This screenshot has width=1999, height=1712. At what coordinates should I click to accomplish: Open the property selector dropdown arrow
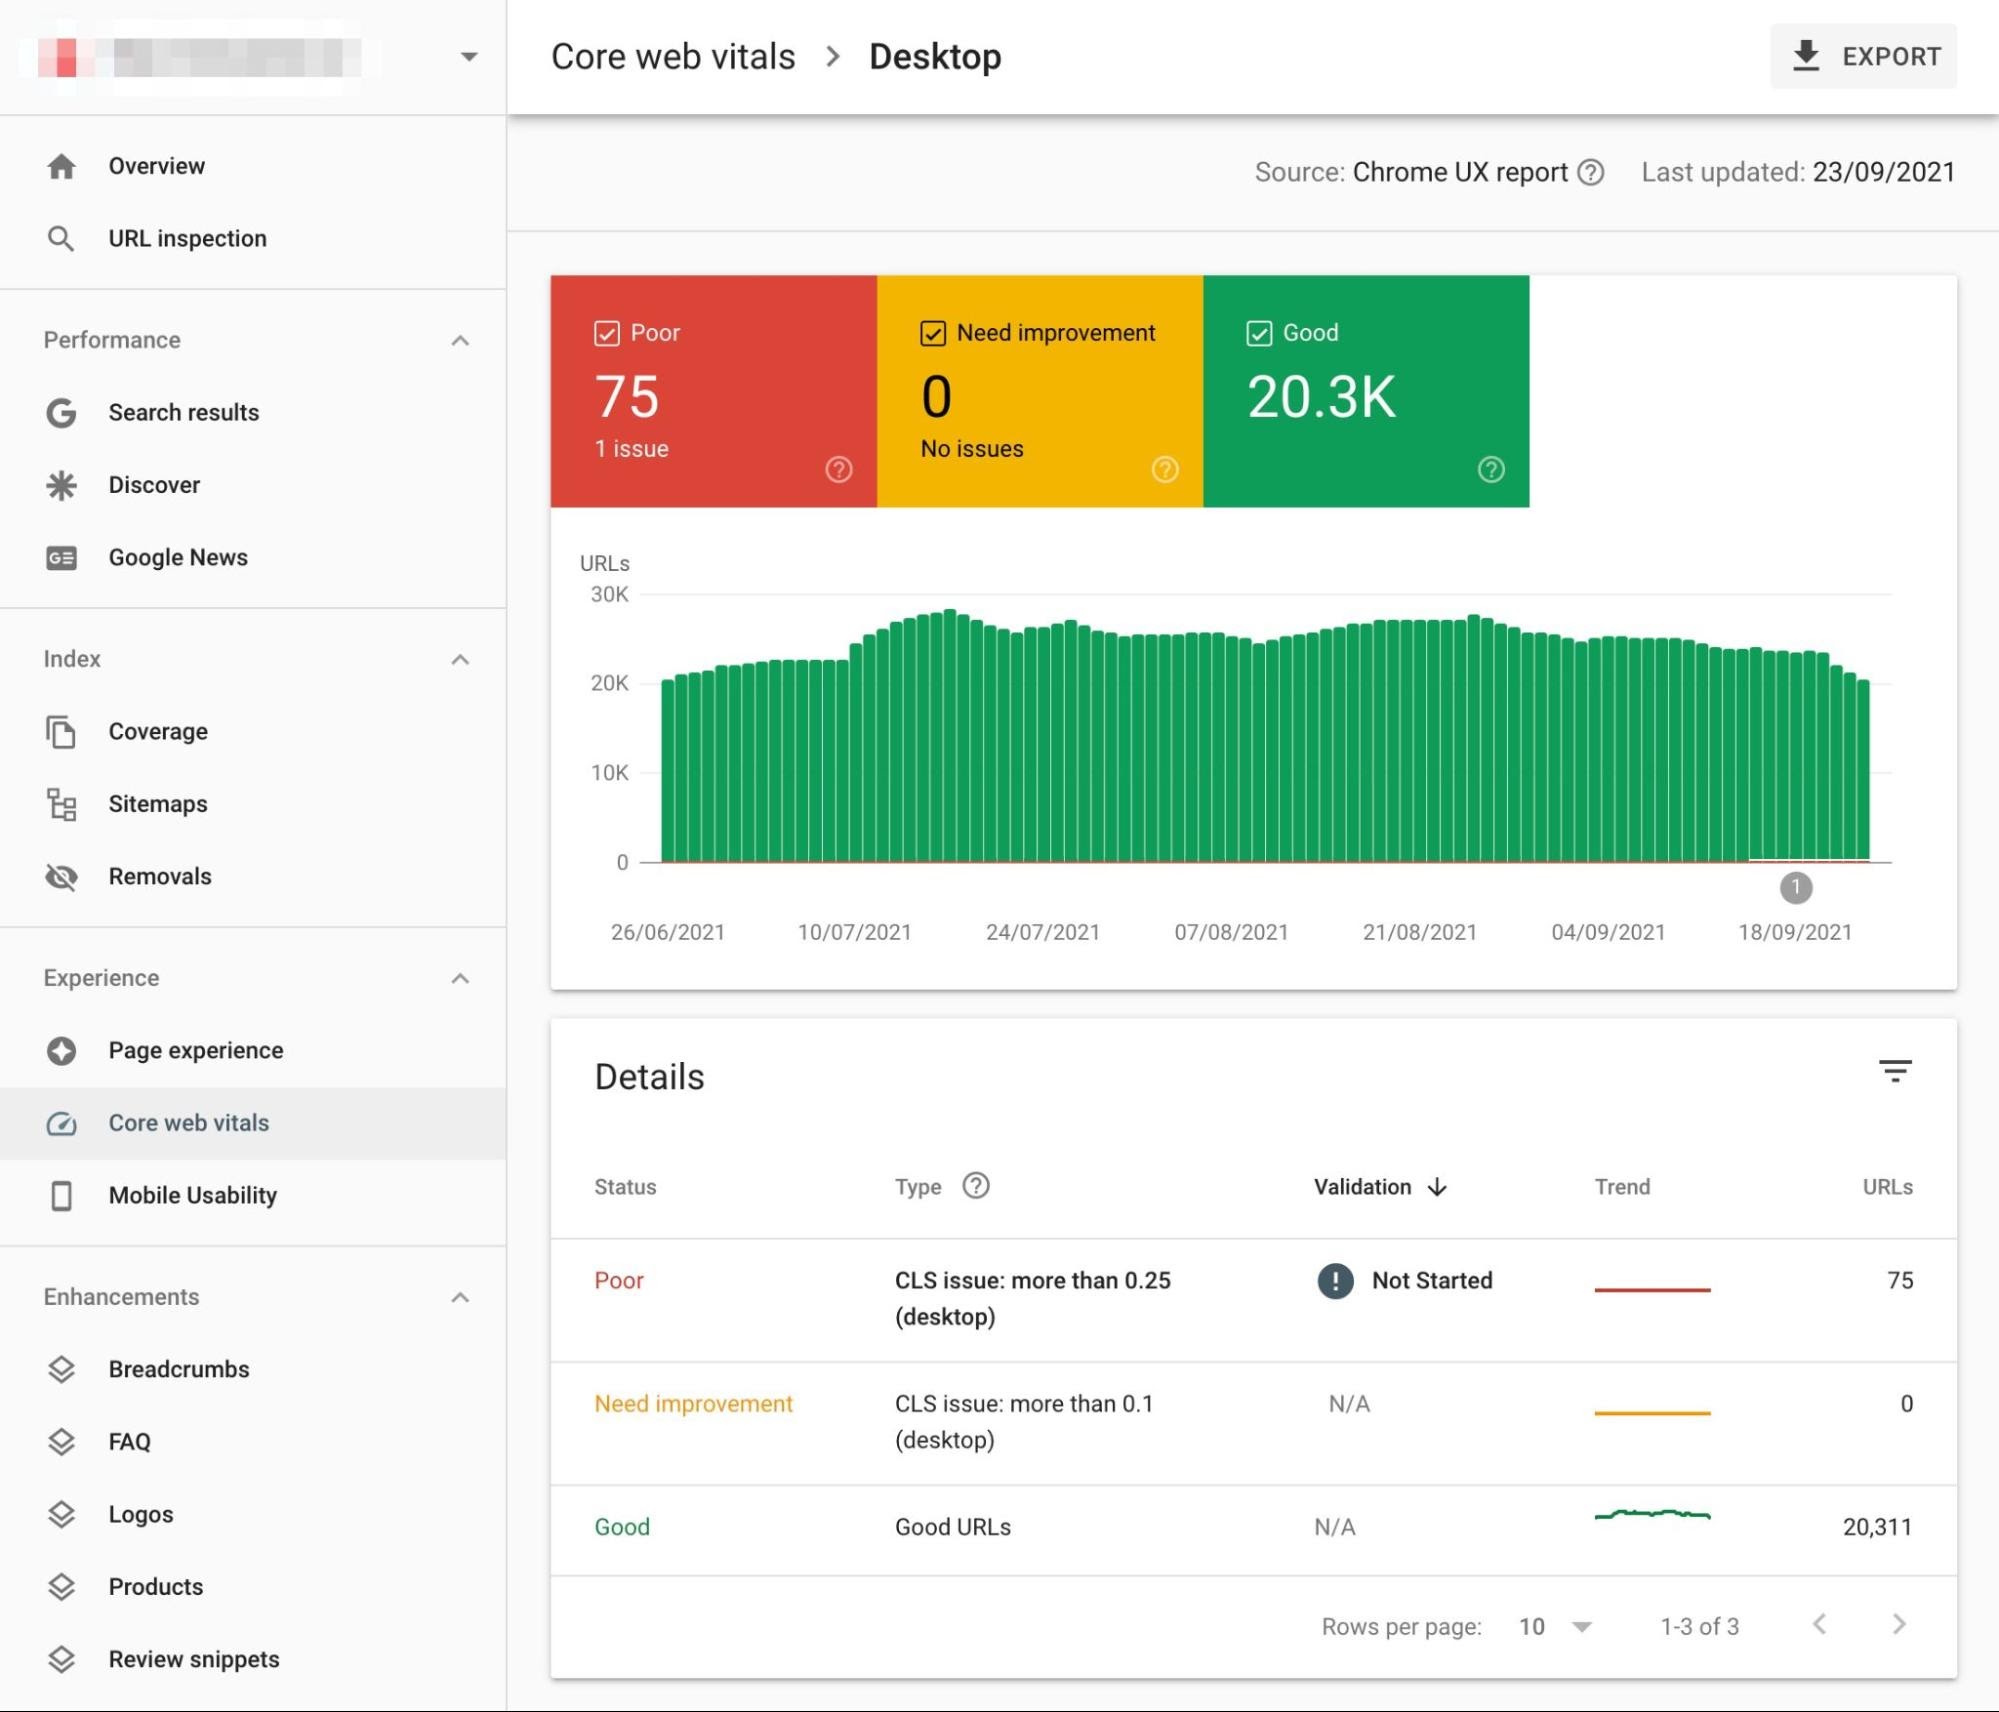point(468,57)
